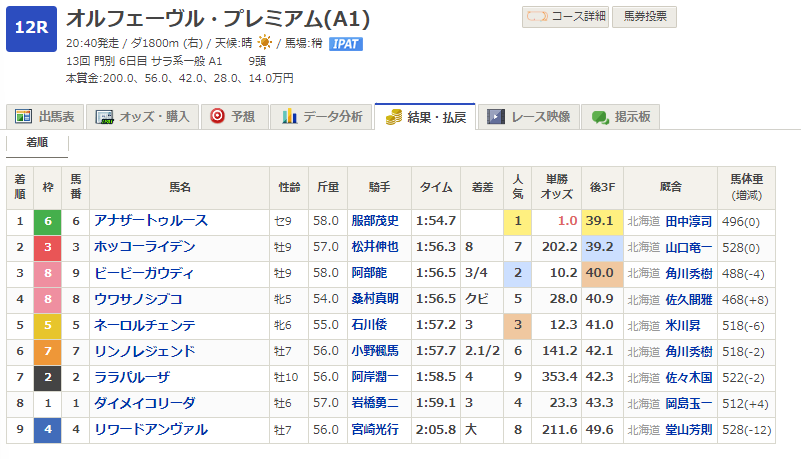Open the レース映像 tab
This screenshot has height=459, width=801.
pos(528,117)
